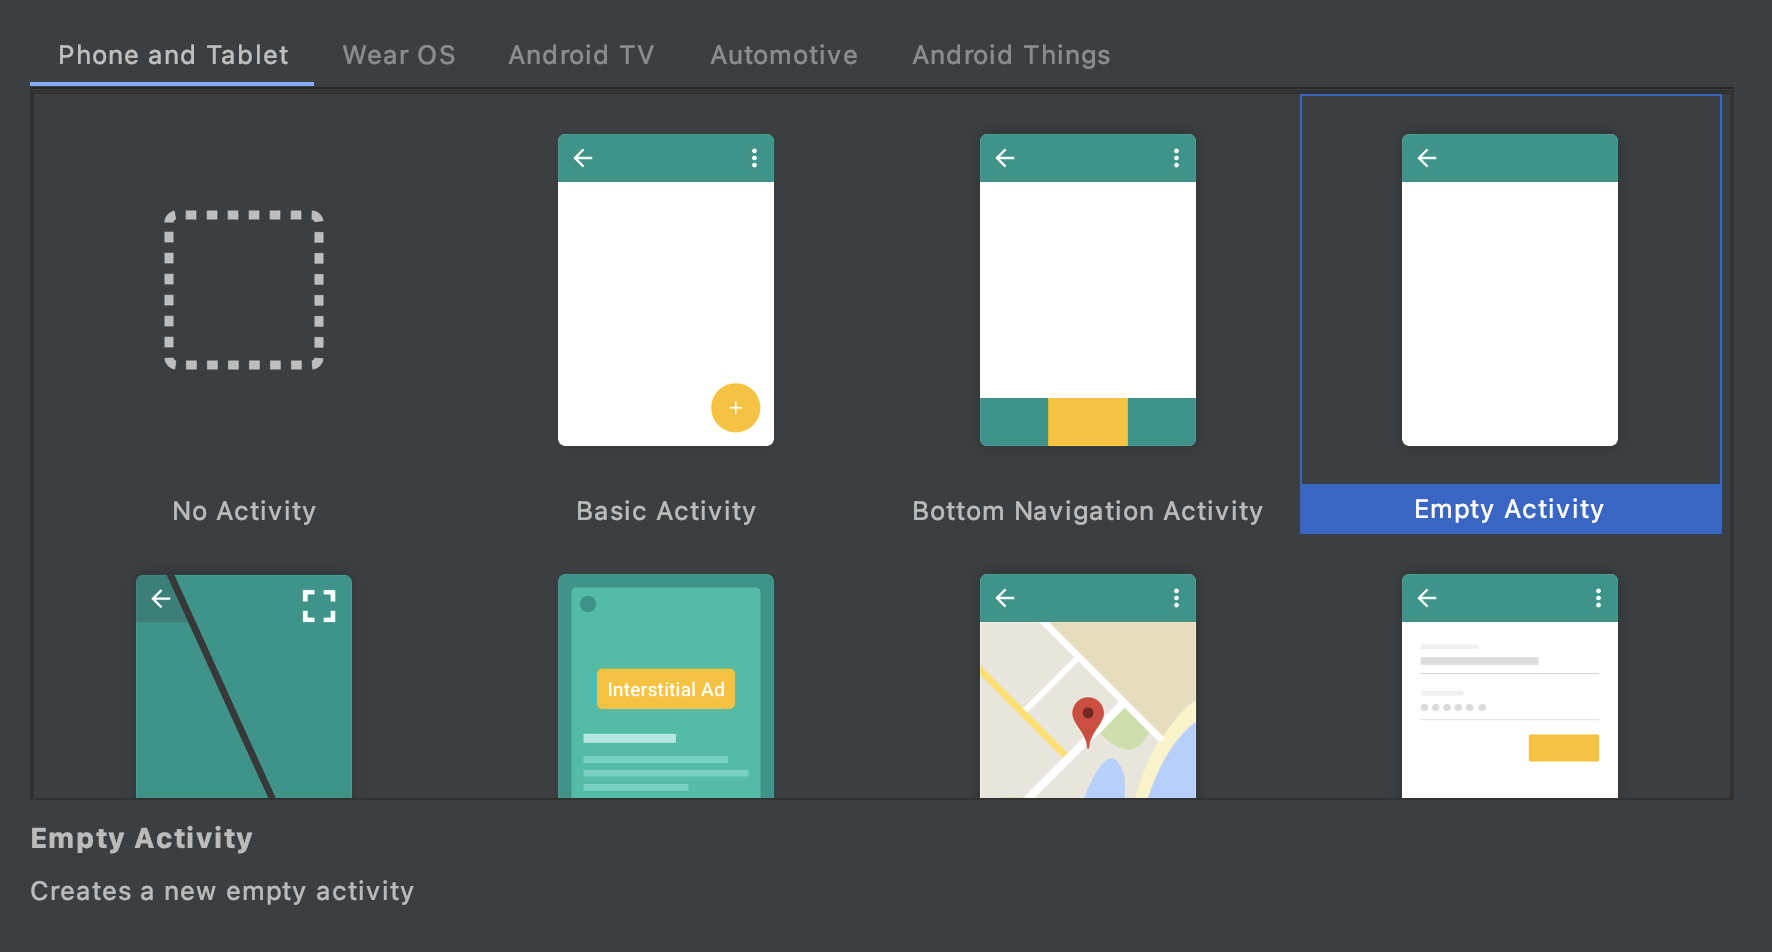1772x952 pixels.
Task: Click the yellow bottom nav tab in preview
Action: 1088,422
